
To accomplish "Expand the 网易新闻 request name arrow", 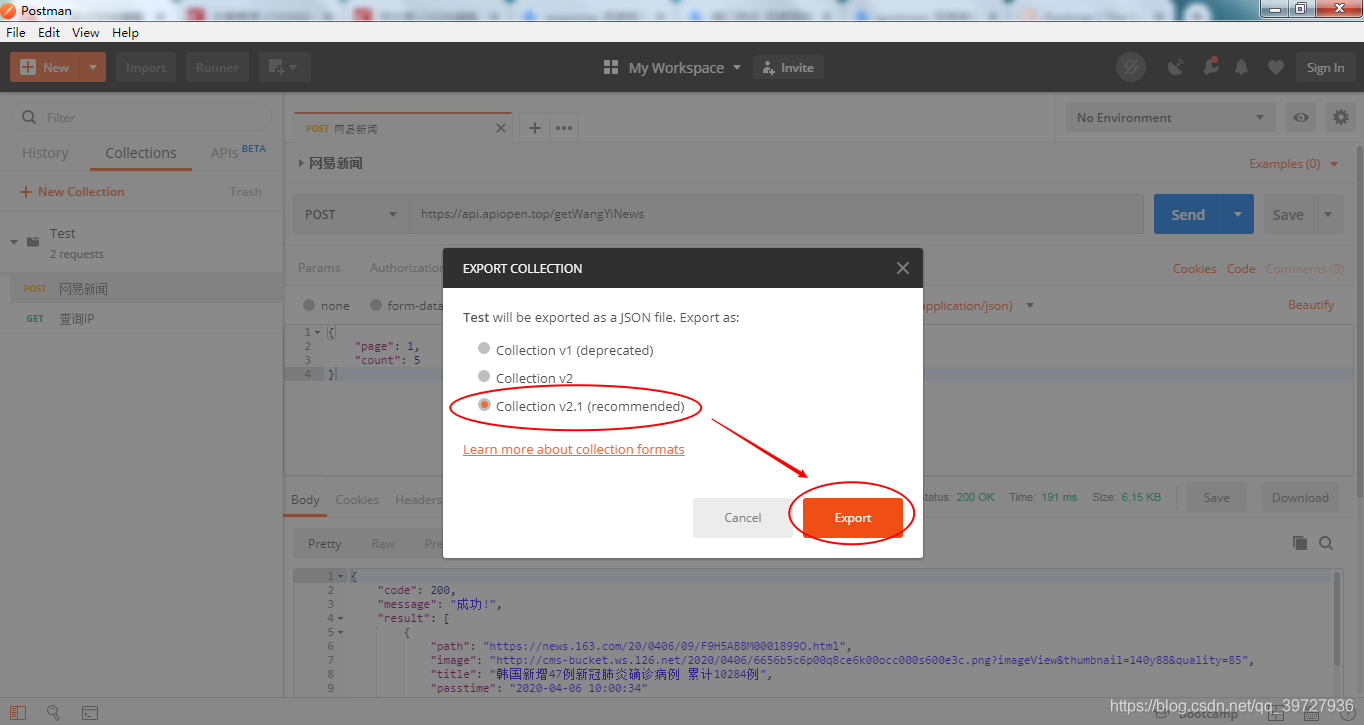I will [301, 163].
